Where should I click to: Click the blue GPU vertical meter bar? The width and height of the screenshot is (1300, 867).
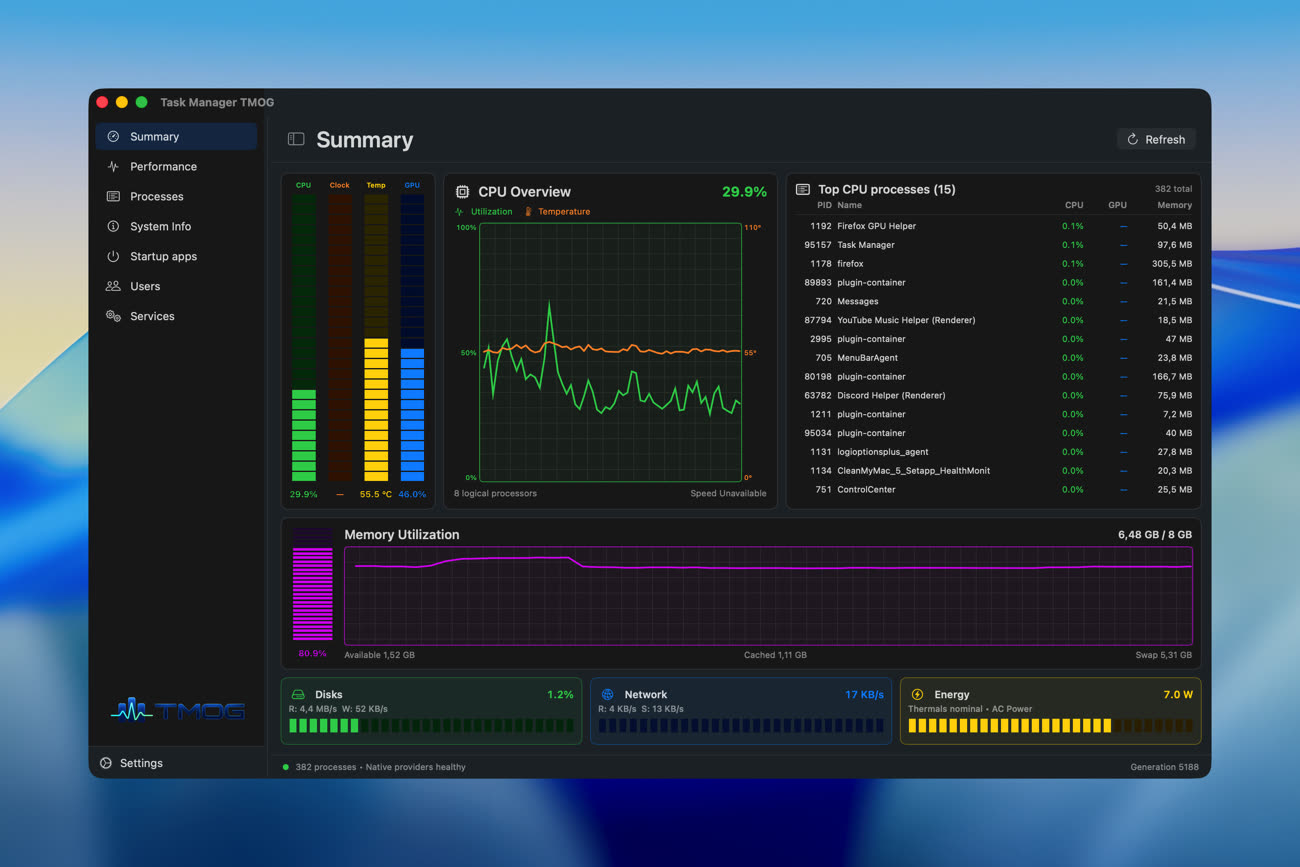click(412, 337)
